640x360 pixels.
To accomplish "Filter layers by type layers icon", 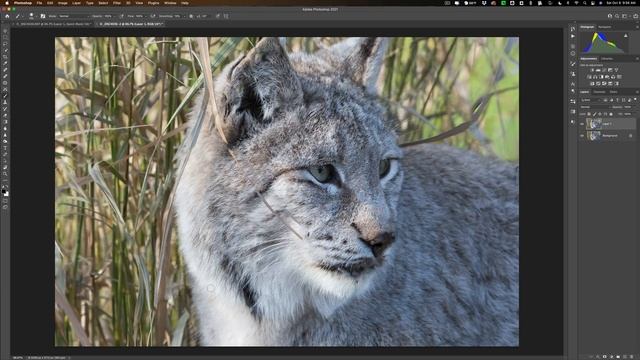I will (617, 100).
